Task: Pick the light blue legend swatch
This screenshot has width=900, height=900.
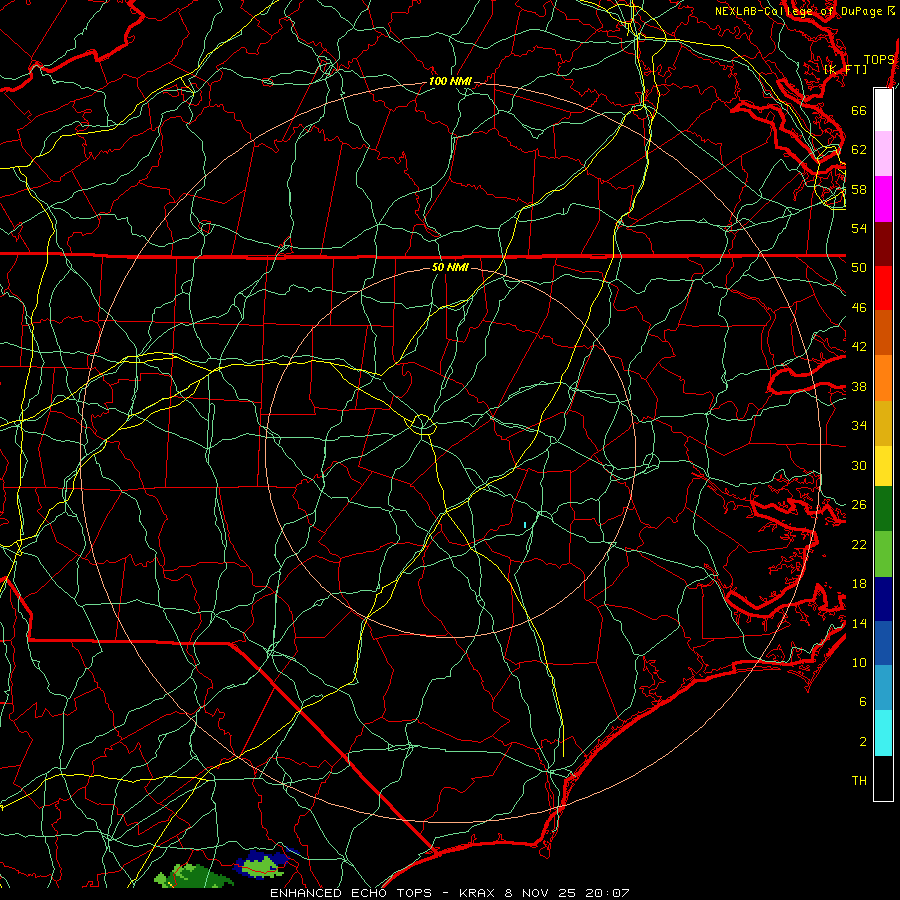Action: point(883,688)
